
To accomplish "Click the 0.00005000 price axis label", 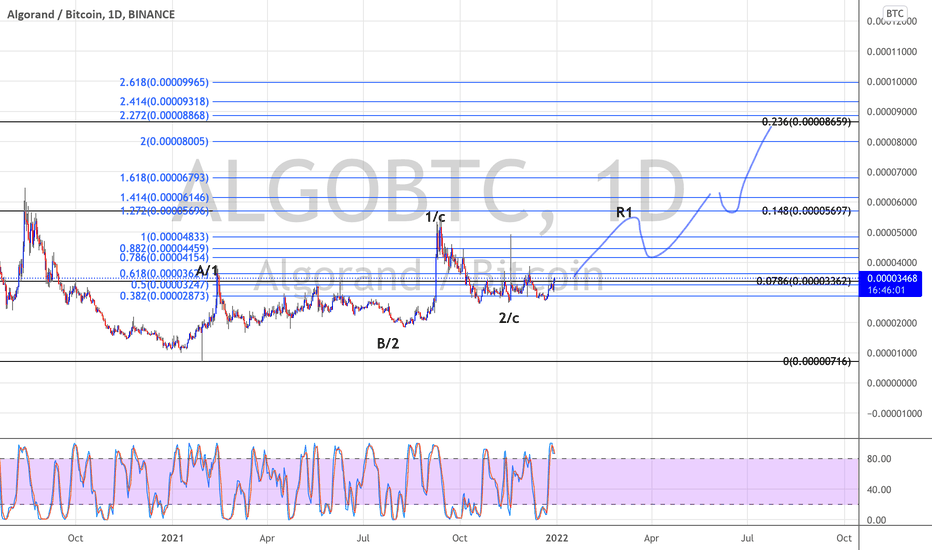I will 892,232.
